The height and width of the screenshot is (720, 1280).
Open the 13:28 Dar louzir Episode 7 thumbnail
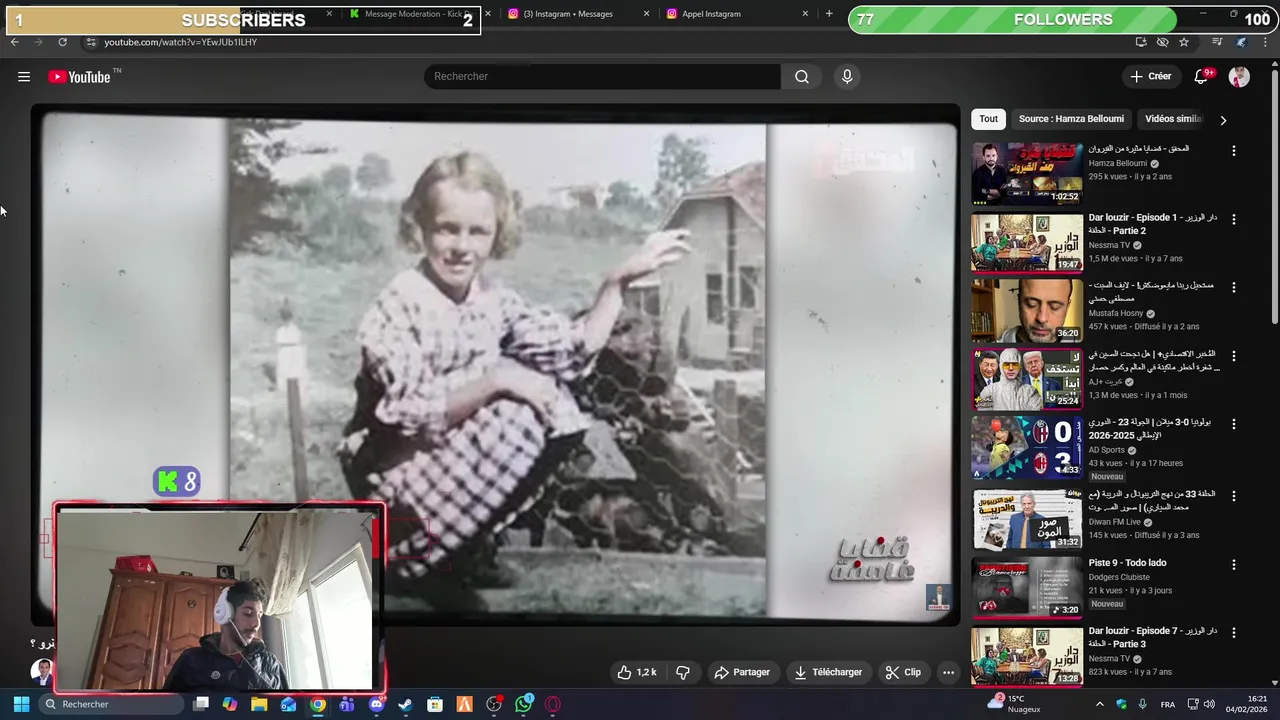[x=1027, y=656]
